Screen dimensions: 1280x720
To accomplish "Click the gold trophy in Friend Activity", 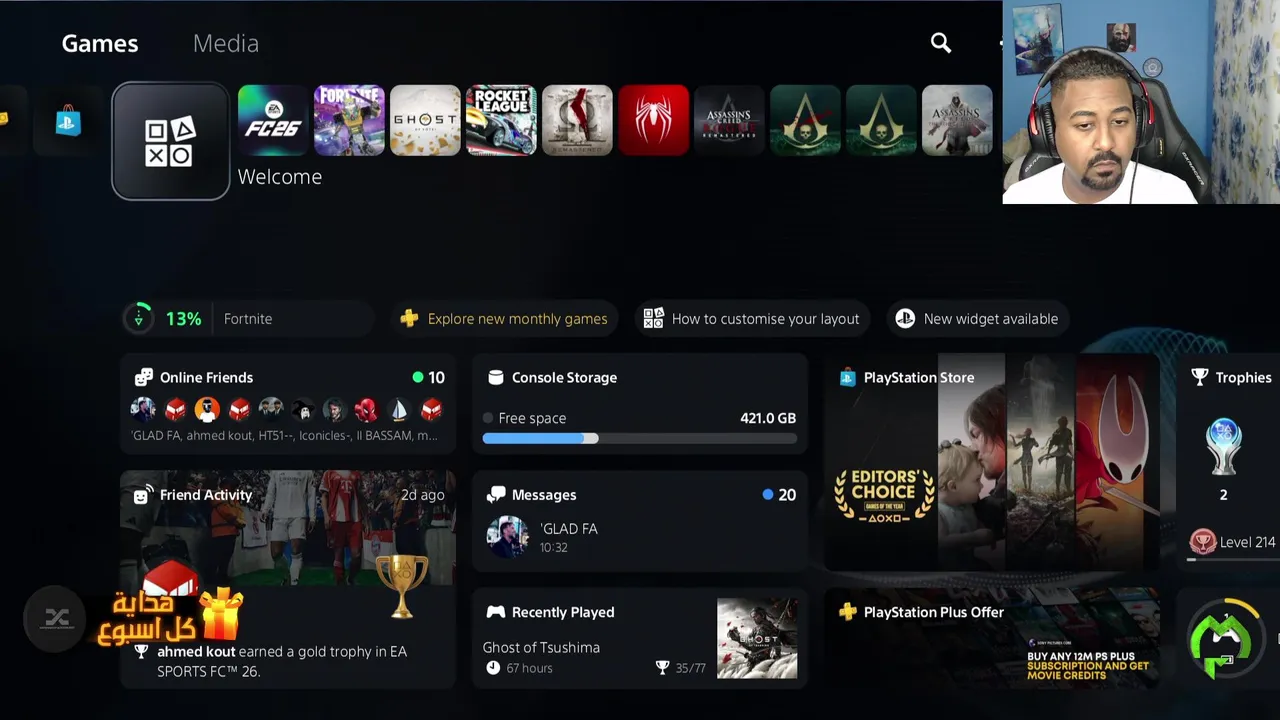I will coord(402,586).
